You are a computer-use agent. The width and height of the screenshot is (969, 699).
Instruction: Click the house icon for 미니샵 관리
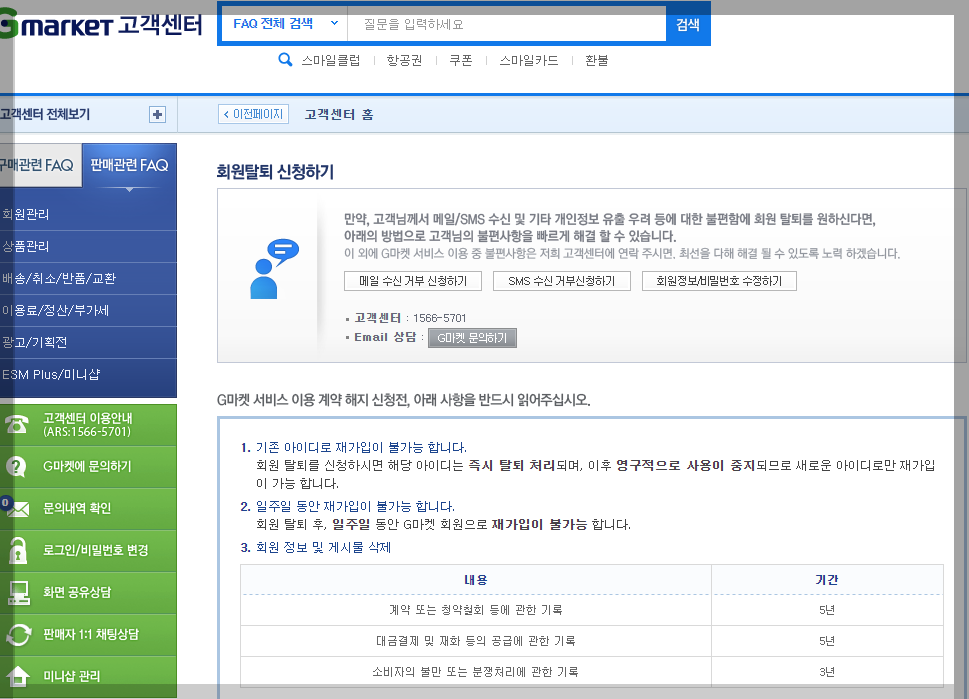coord(18,676)
